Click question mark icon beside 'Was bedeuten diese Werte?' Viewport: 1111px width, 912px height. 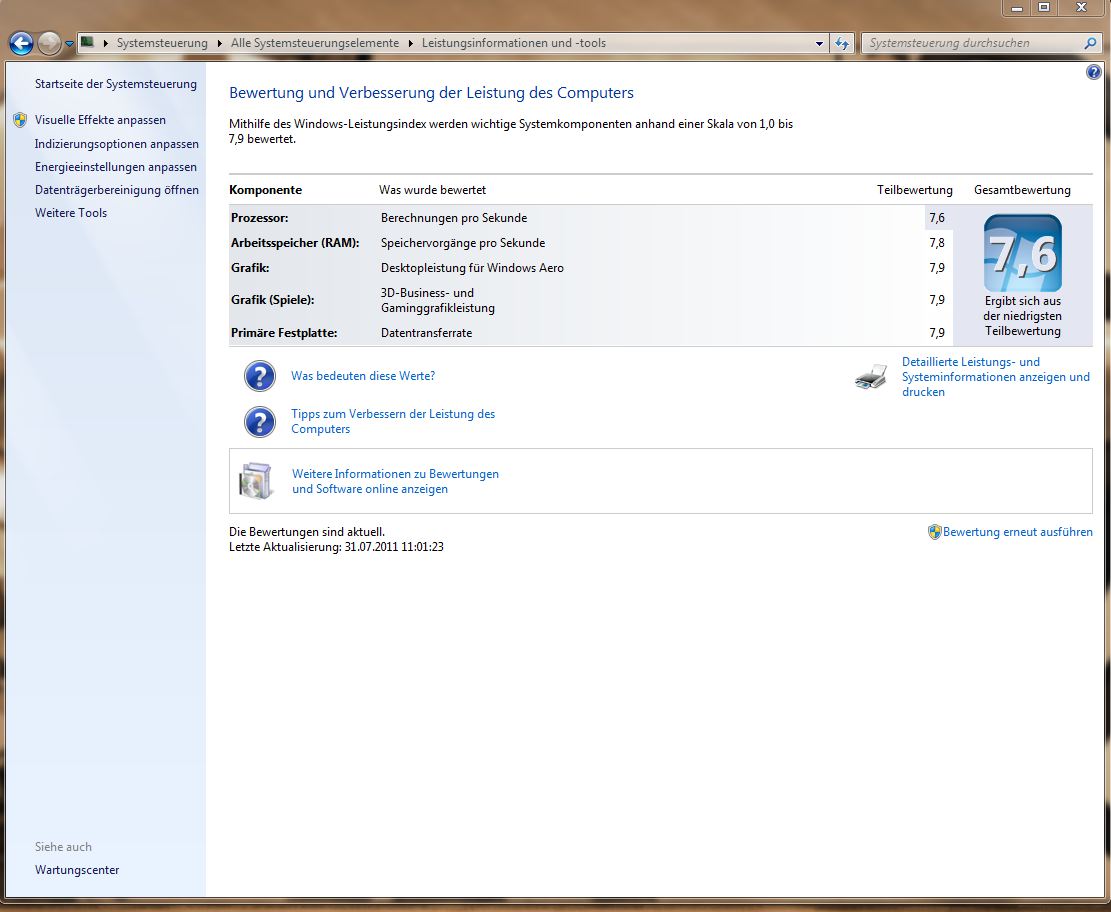[x=260, y=376]
